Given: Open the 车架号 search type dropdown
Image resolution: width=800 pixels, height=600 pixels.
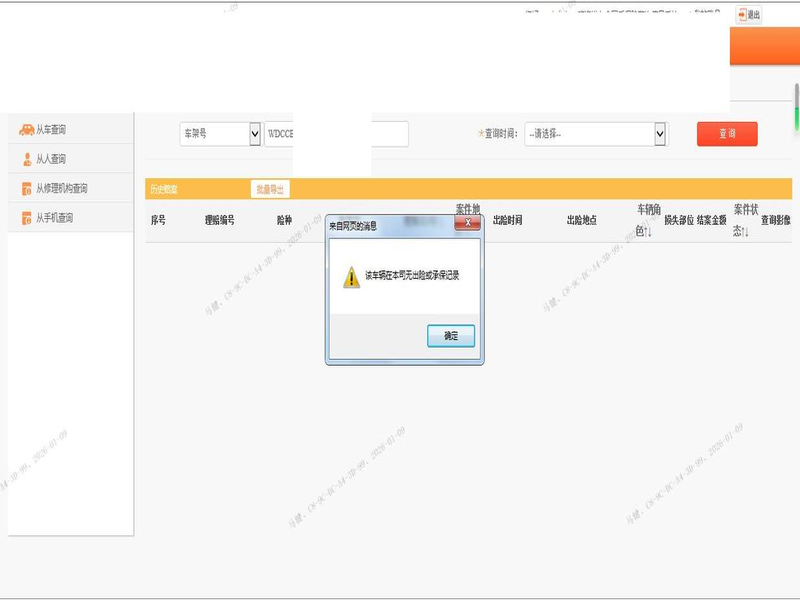Looking at the screenshot, I should click(x=253, y=134).
